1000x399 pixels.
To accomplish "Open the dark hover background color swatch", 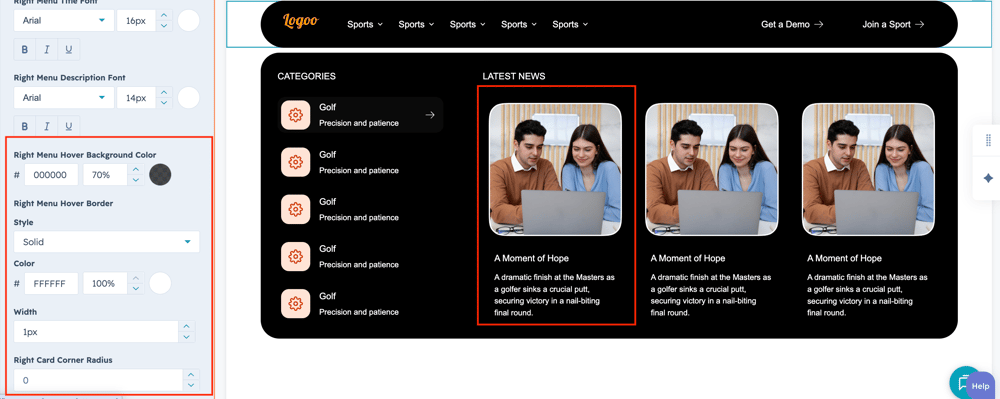I will 160,175.
